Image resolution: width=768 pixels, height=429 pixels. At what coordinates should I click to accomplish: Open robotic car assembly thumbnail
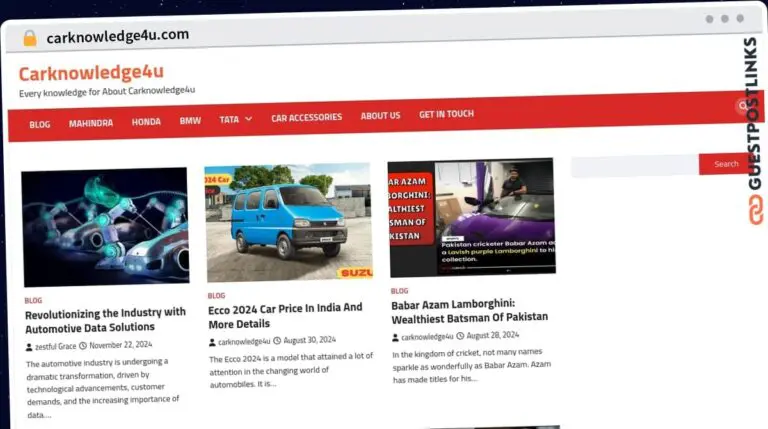coord(105,227)
